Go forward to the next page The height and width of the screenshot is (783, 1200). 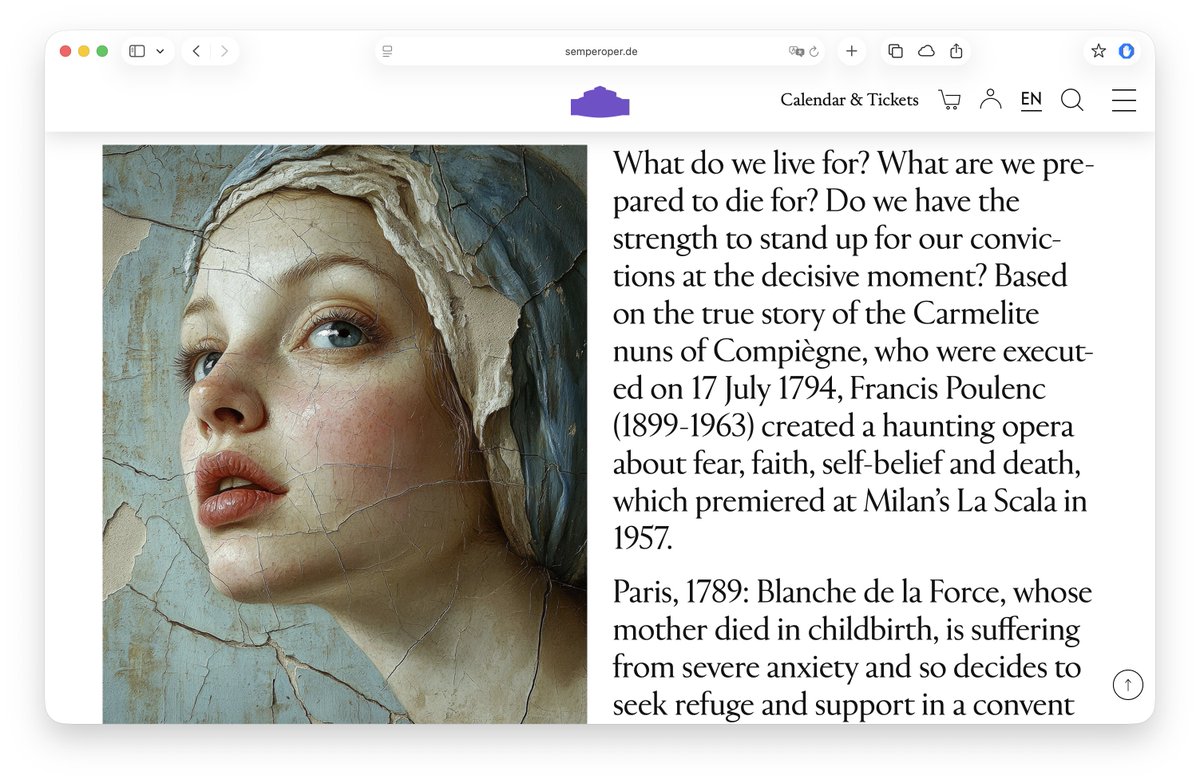224,51
